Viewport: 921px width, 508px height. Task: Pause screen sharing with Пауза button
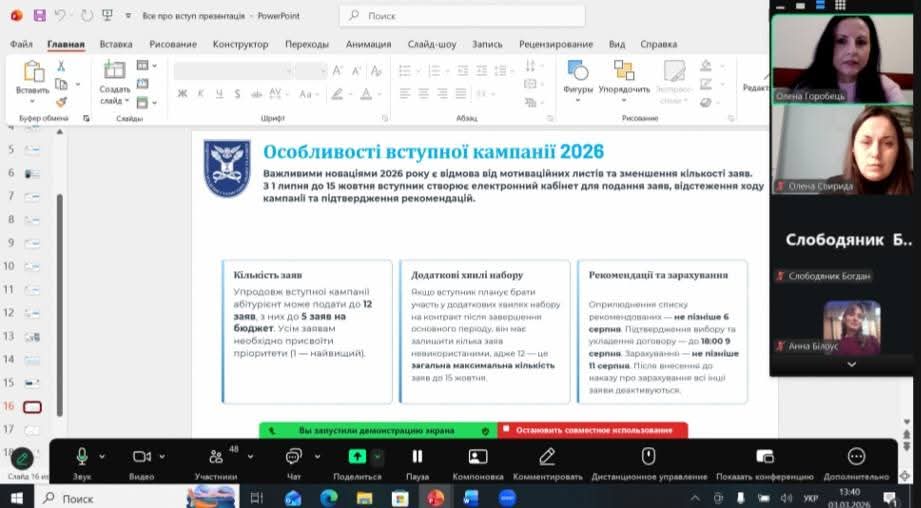(417, 457)
